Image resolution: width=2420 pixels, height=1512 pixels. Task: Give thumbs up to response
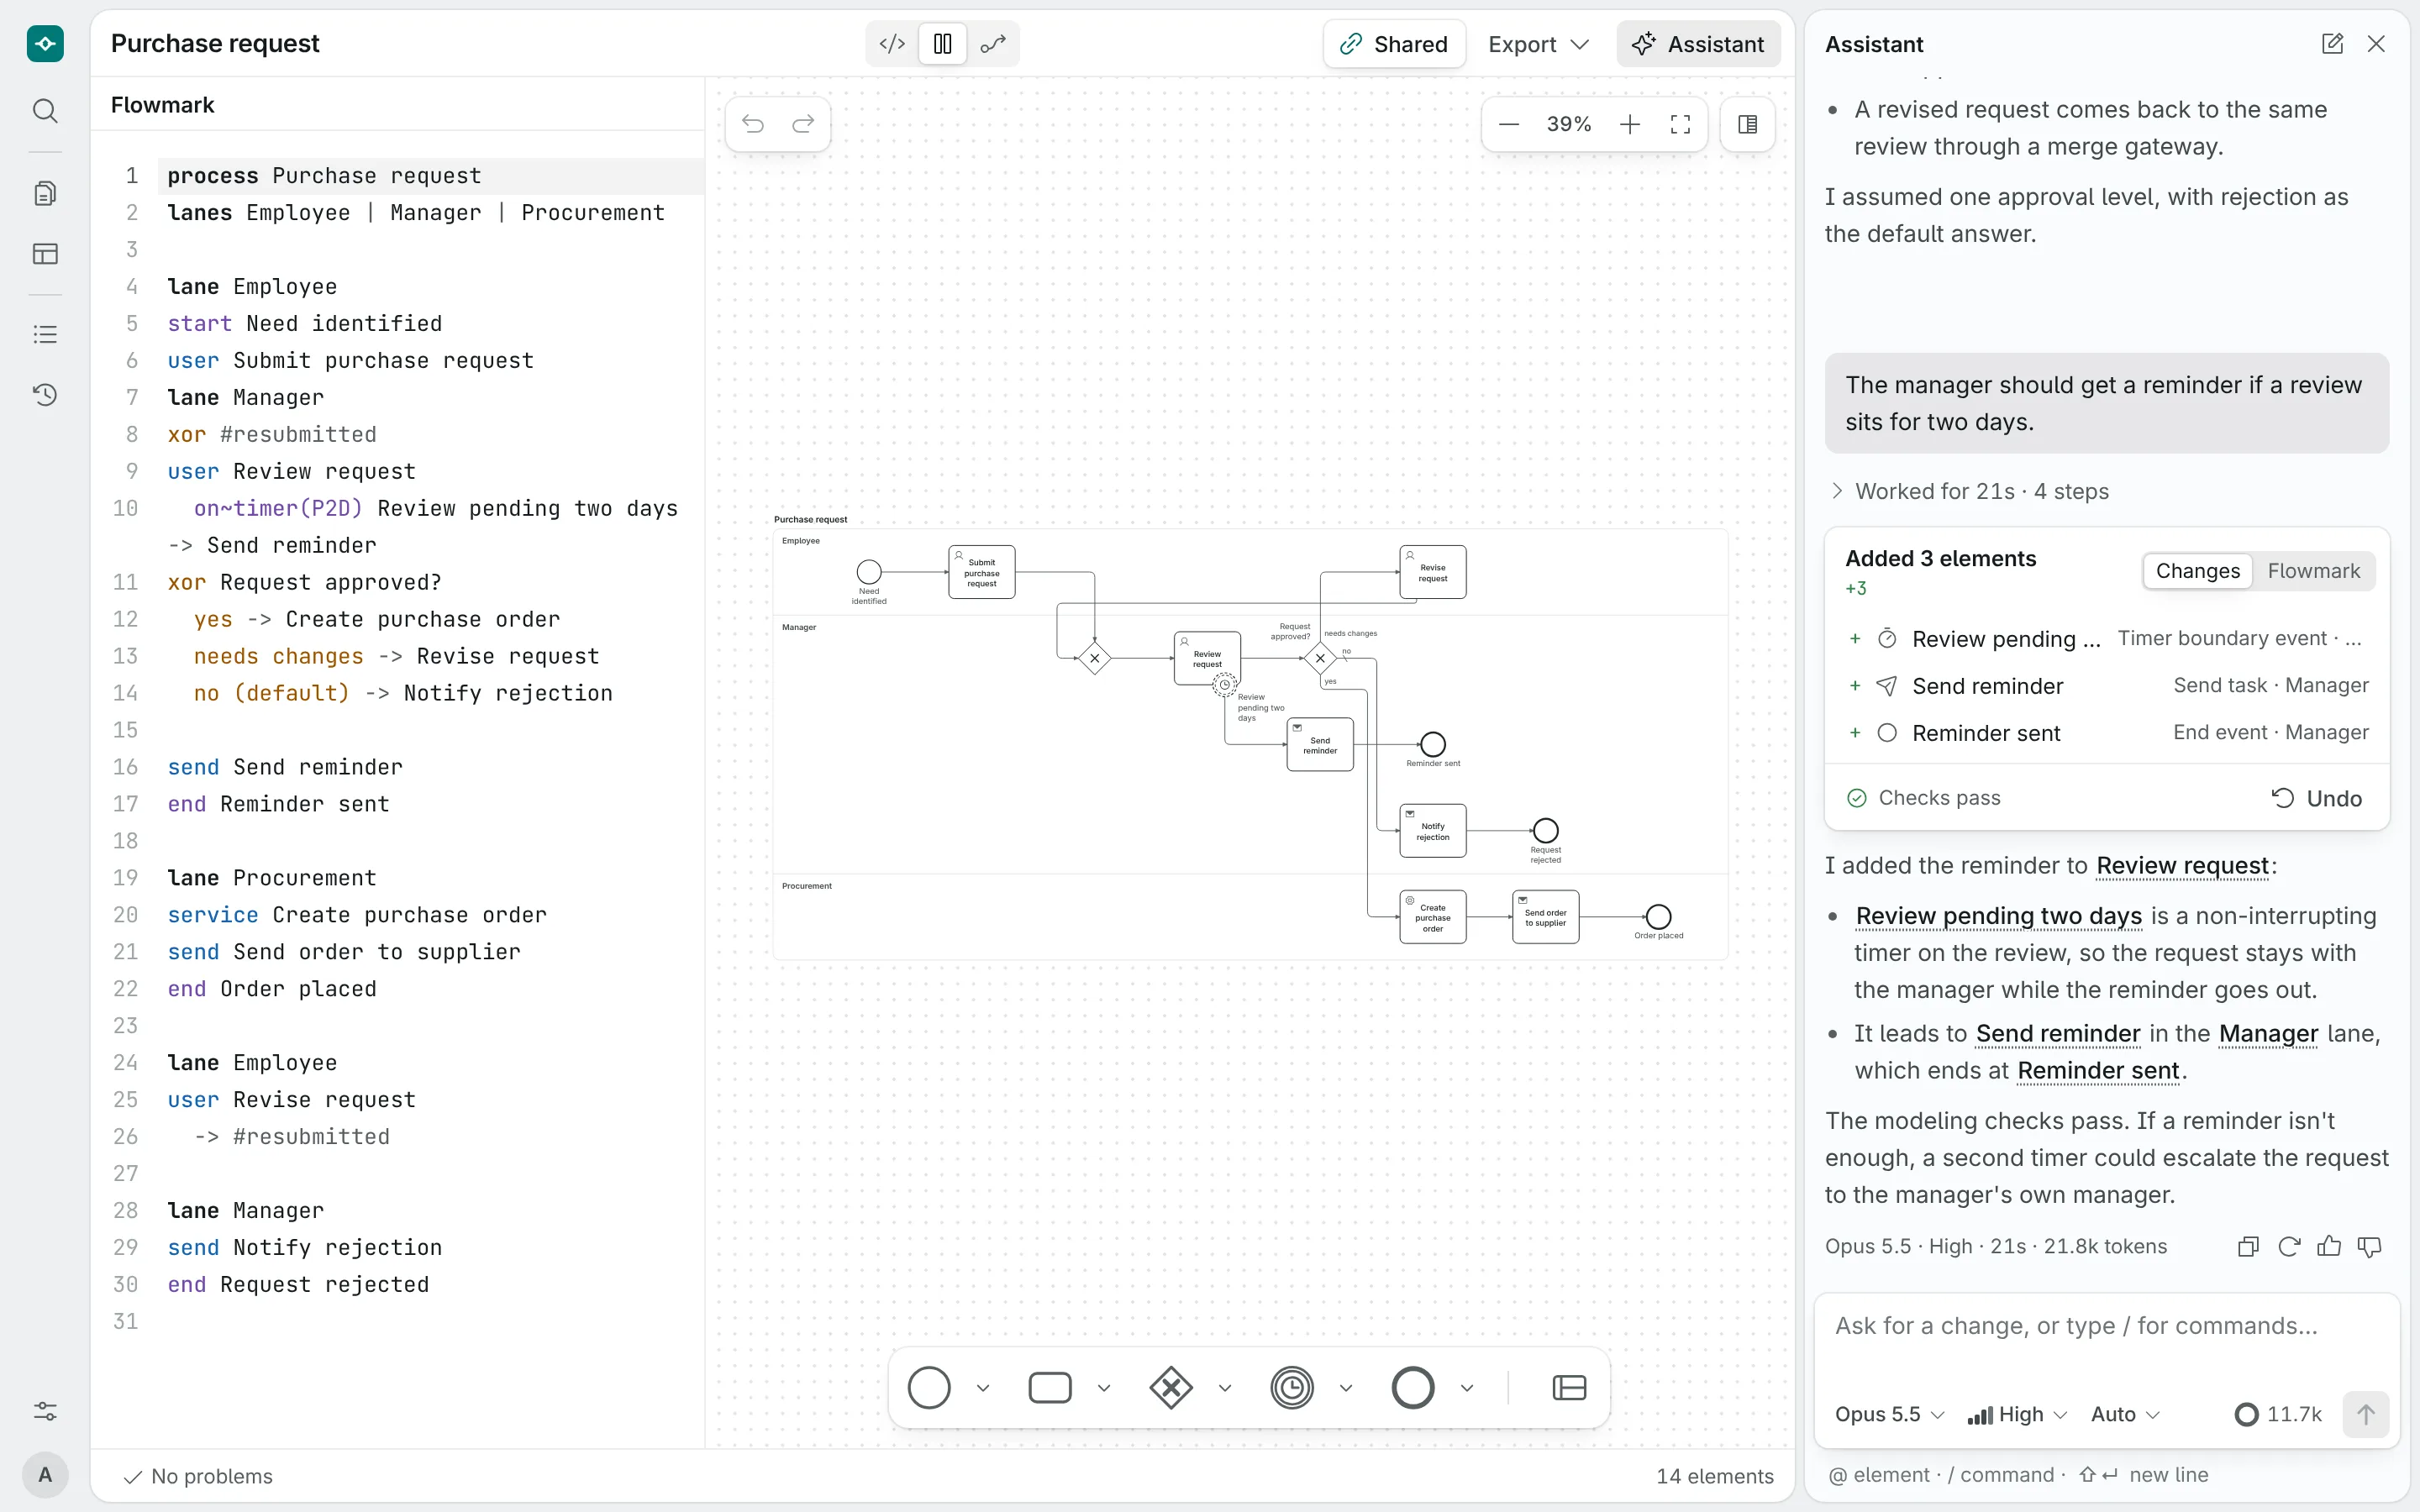[2329, 1246]
